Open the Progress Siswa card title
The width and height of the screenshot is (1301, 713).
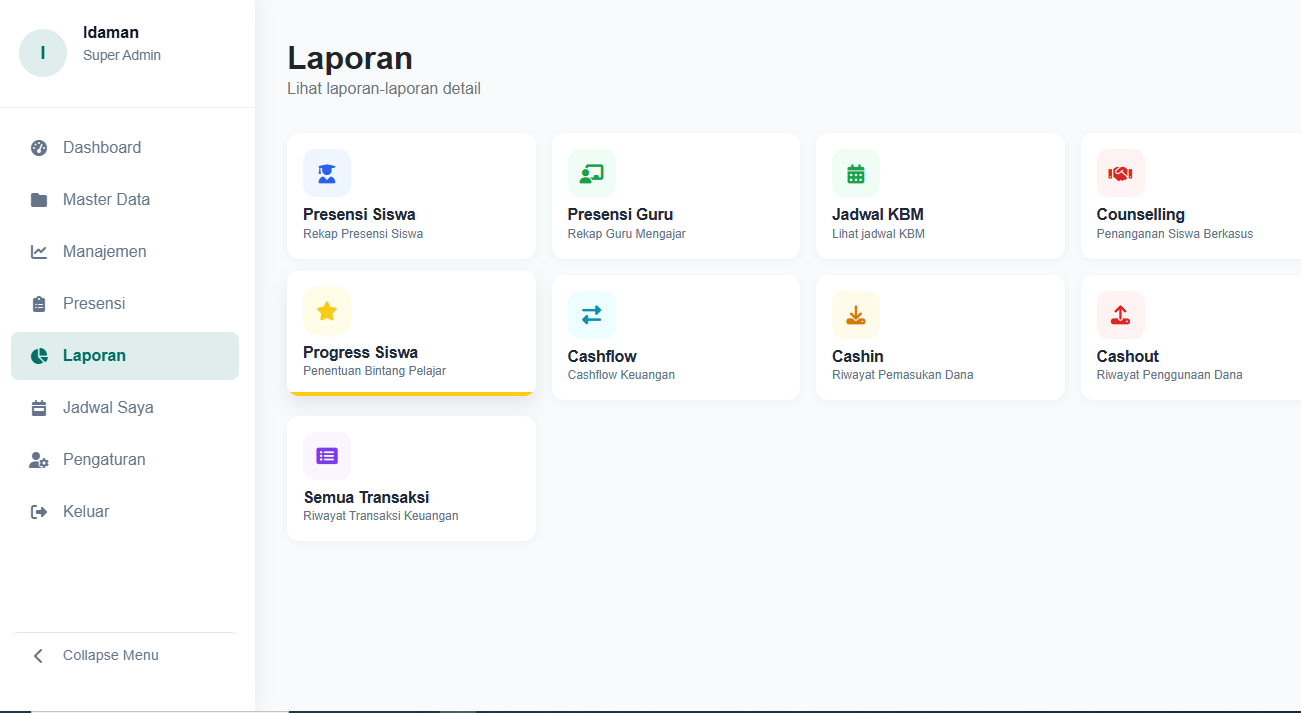tap(361, 352)
